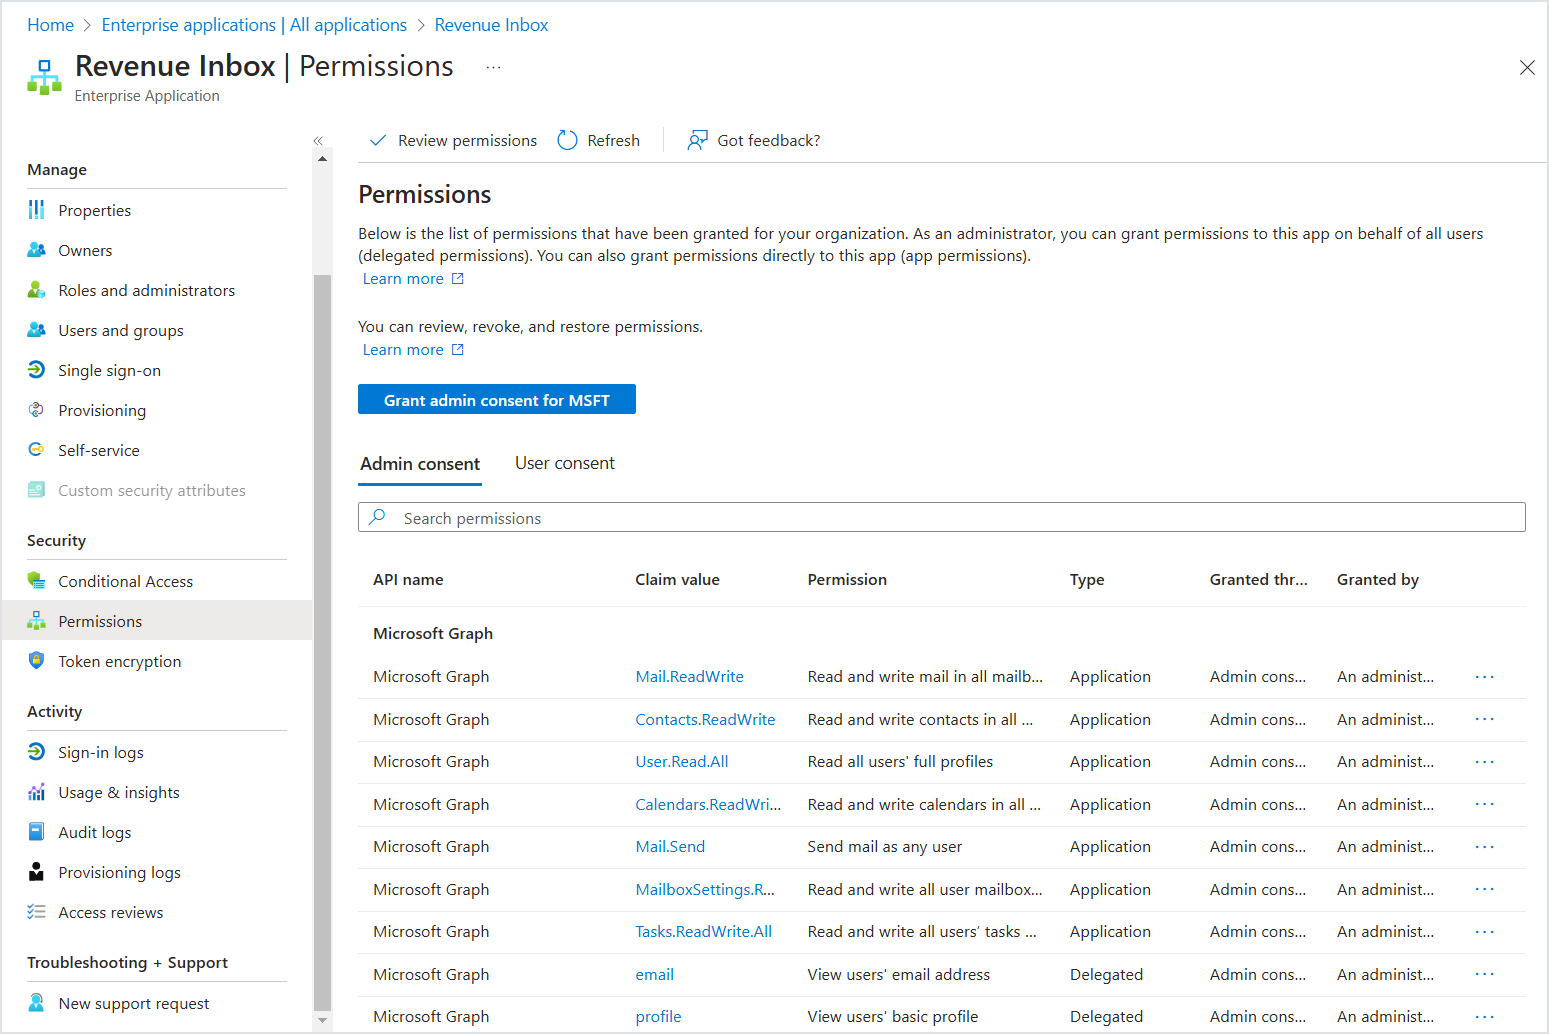
Task: Open more actions for Calendars.ReadWrite row
Action: tap(1485, 805)
